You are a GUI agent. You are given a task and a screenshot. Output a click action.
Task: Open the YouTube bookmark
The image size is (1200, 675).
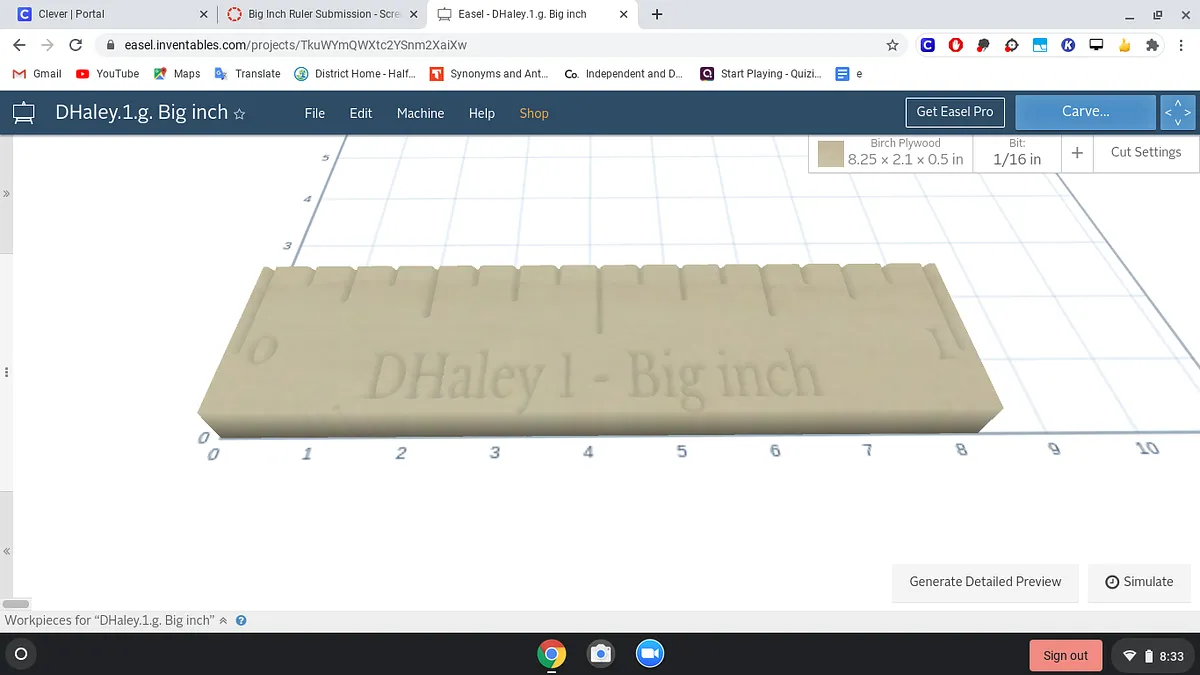(x=107, y=74)
